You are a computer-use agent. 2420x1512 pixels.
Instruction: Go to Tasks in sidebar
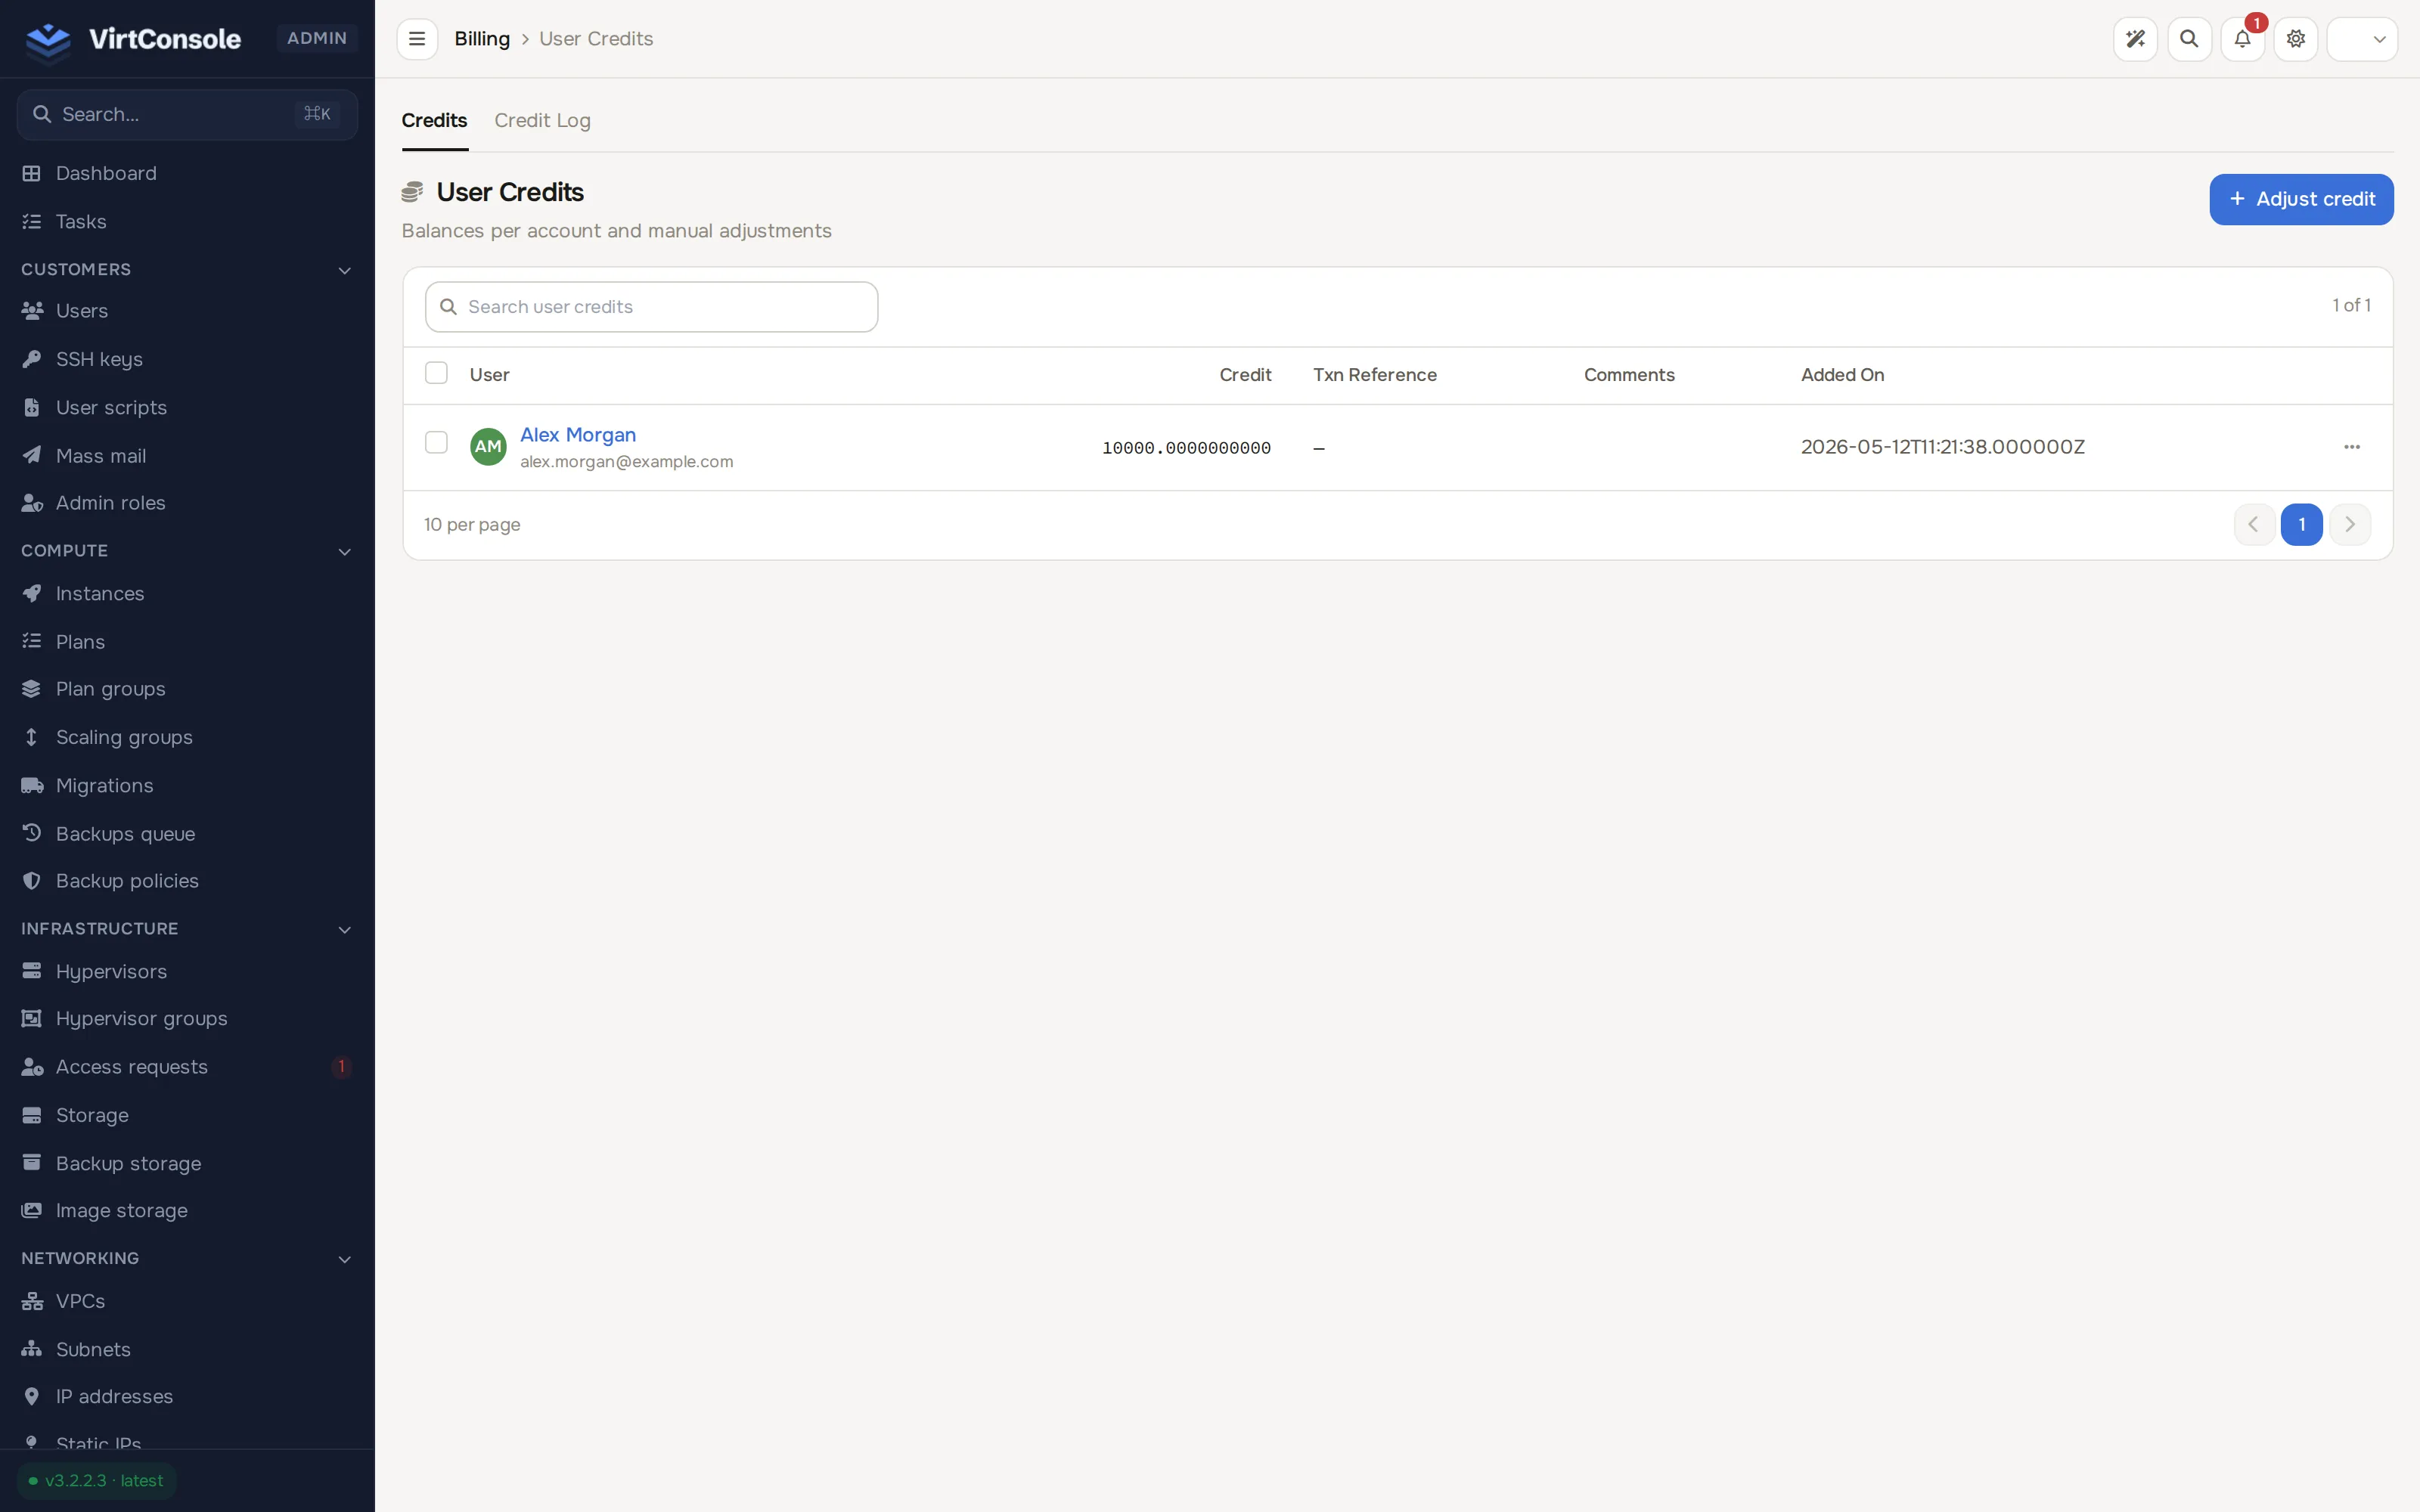click(187, 221)
